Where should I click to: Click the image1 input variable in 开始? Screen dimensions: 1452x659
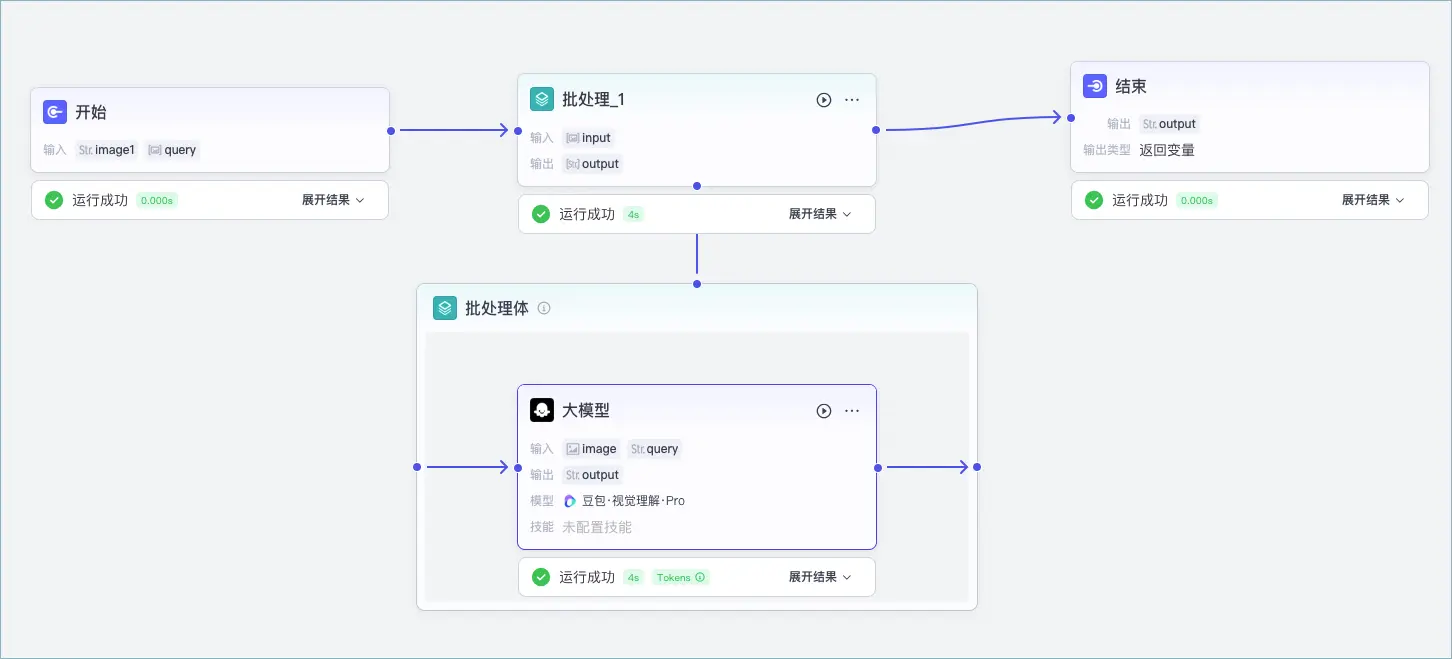[x=107, y=150]
